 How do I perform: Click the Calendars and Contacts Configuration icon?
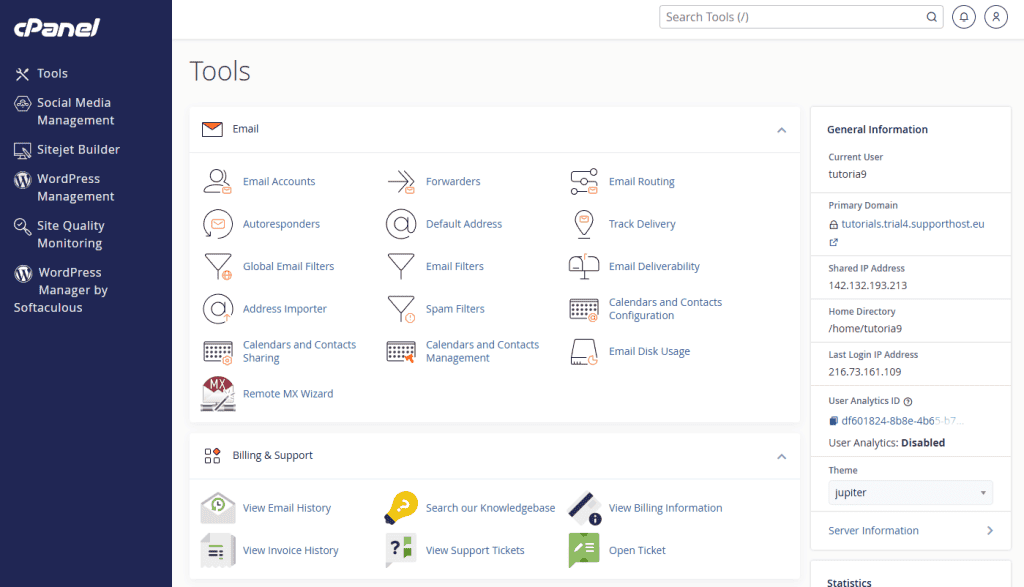[x=584, y=309]
